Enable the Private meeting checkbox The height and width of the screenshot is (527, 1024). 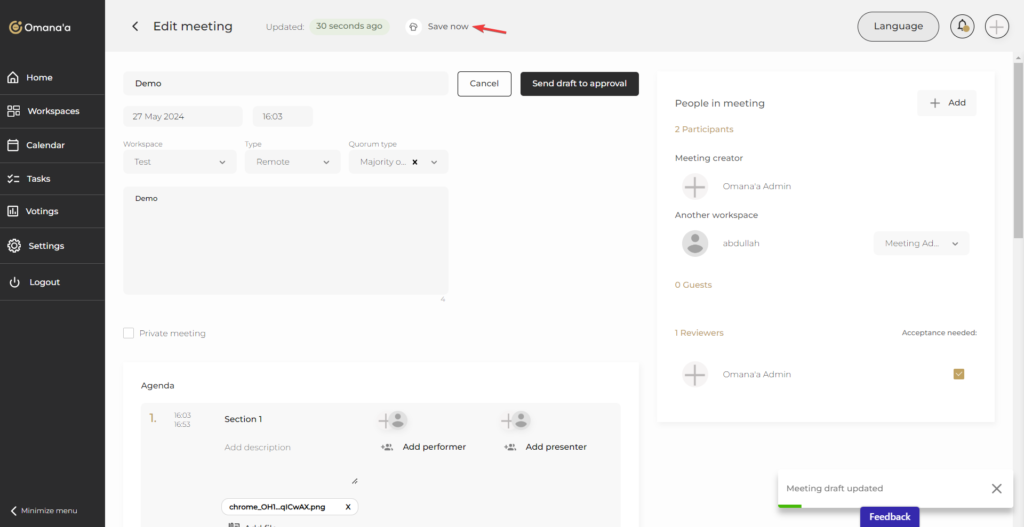click(128, 333)
